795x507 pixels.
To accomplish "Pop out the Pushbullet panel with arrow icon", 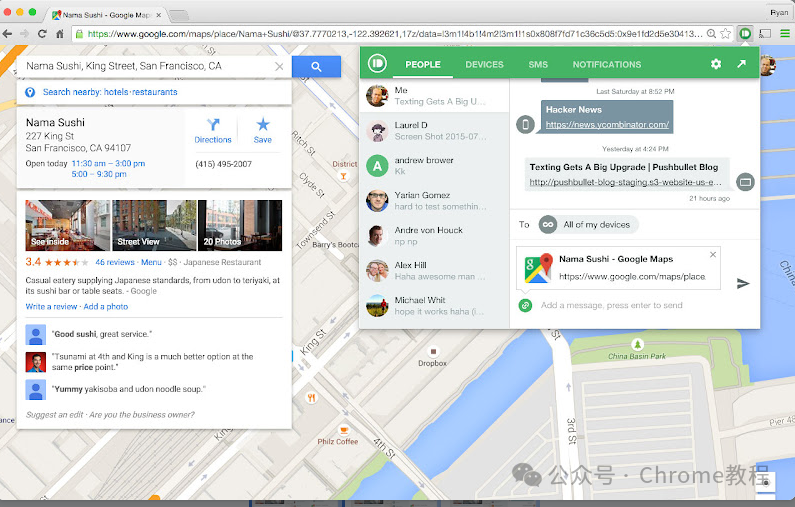I will [x=741, y=64].
